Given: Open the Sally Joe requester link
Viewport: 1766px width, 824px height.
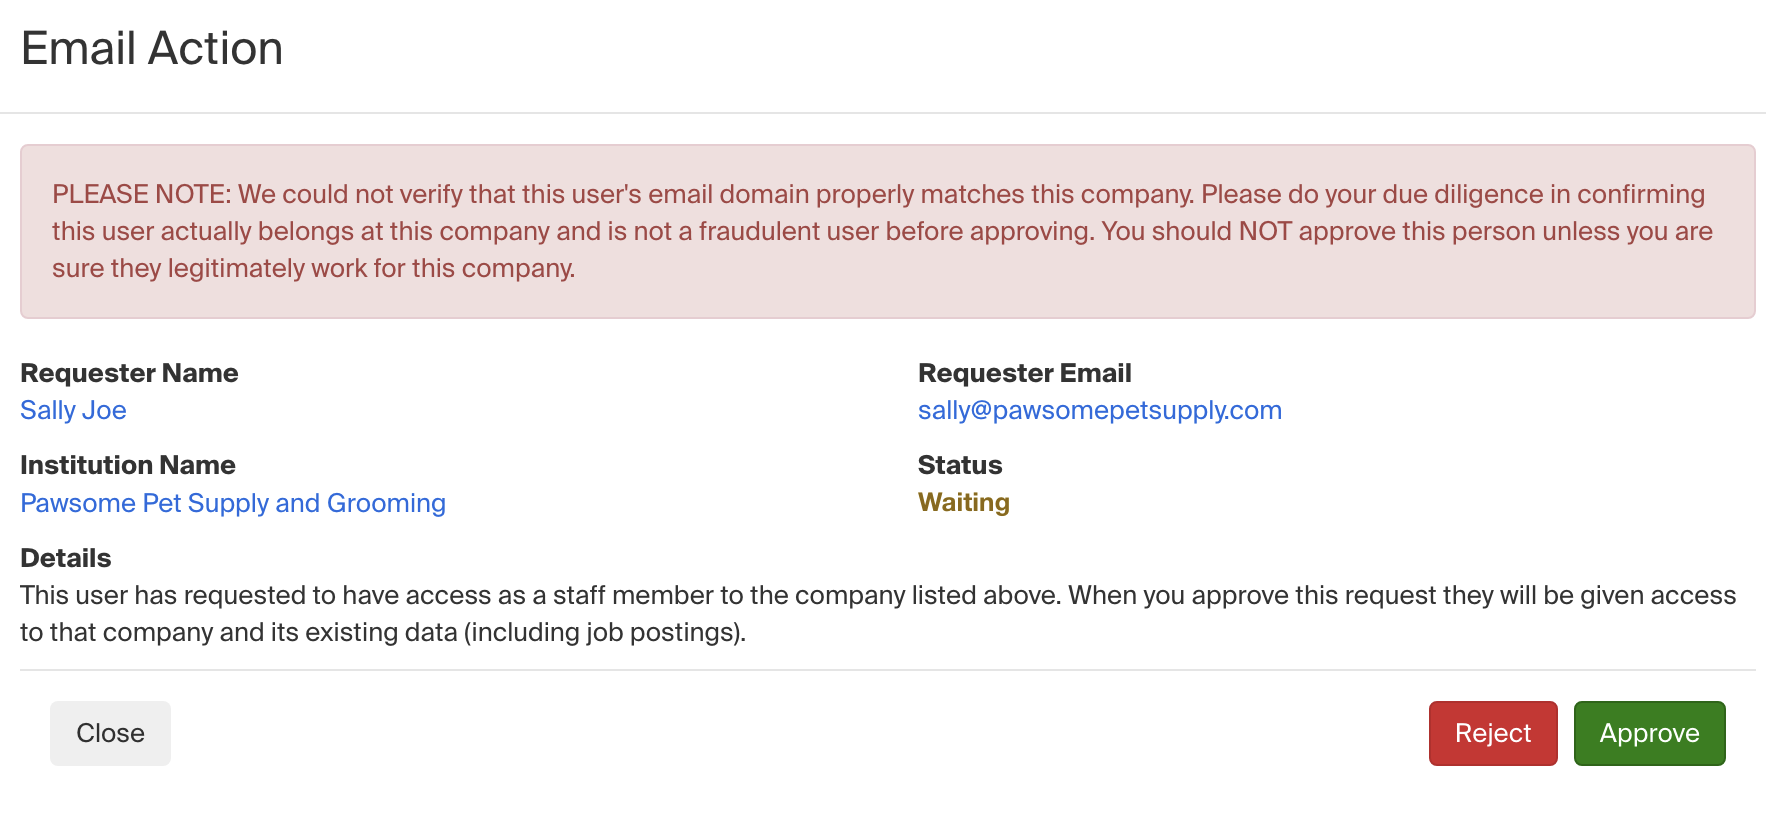Looking at the screenshot, I should pos(73,410).
